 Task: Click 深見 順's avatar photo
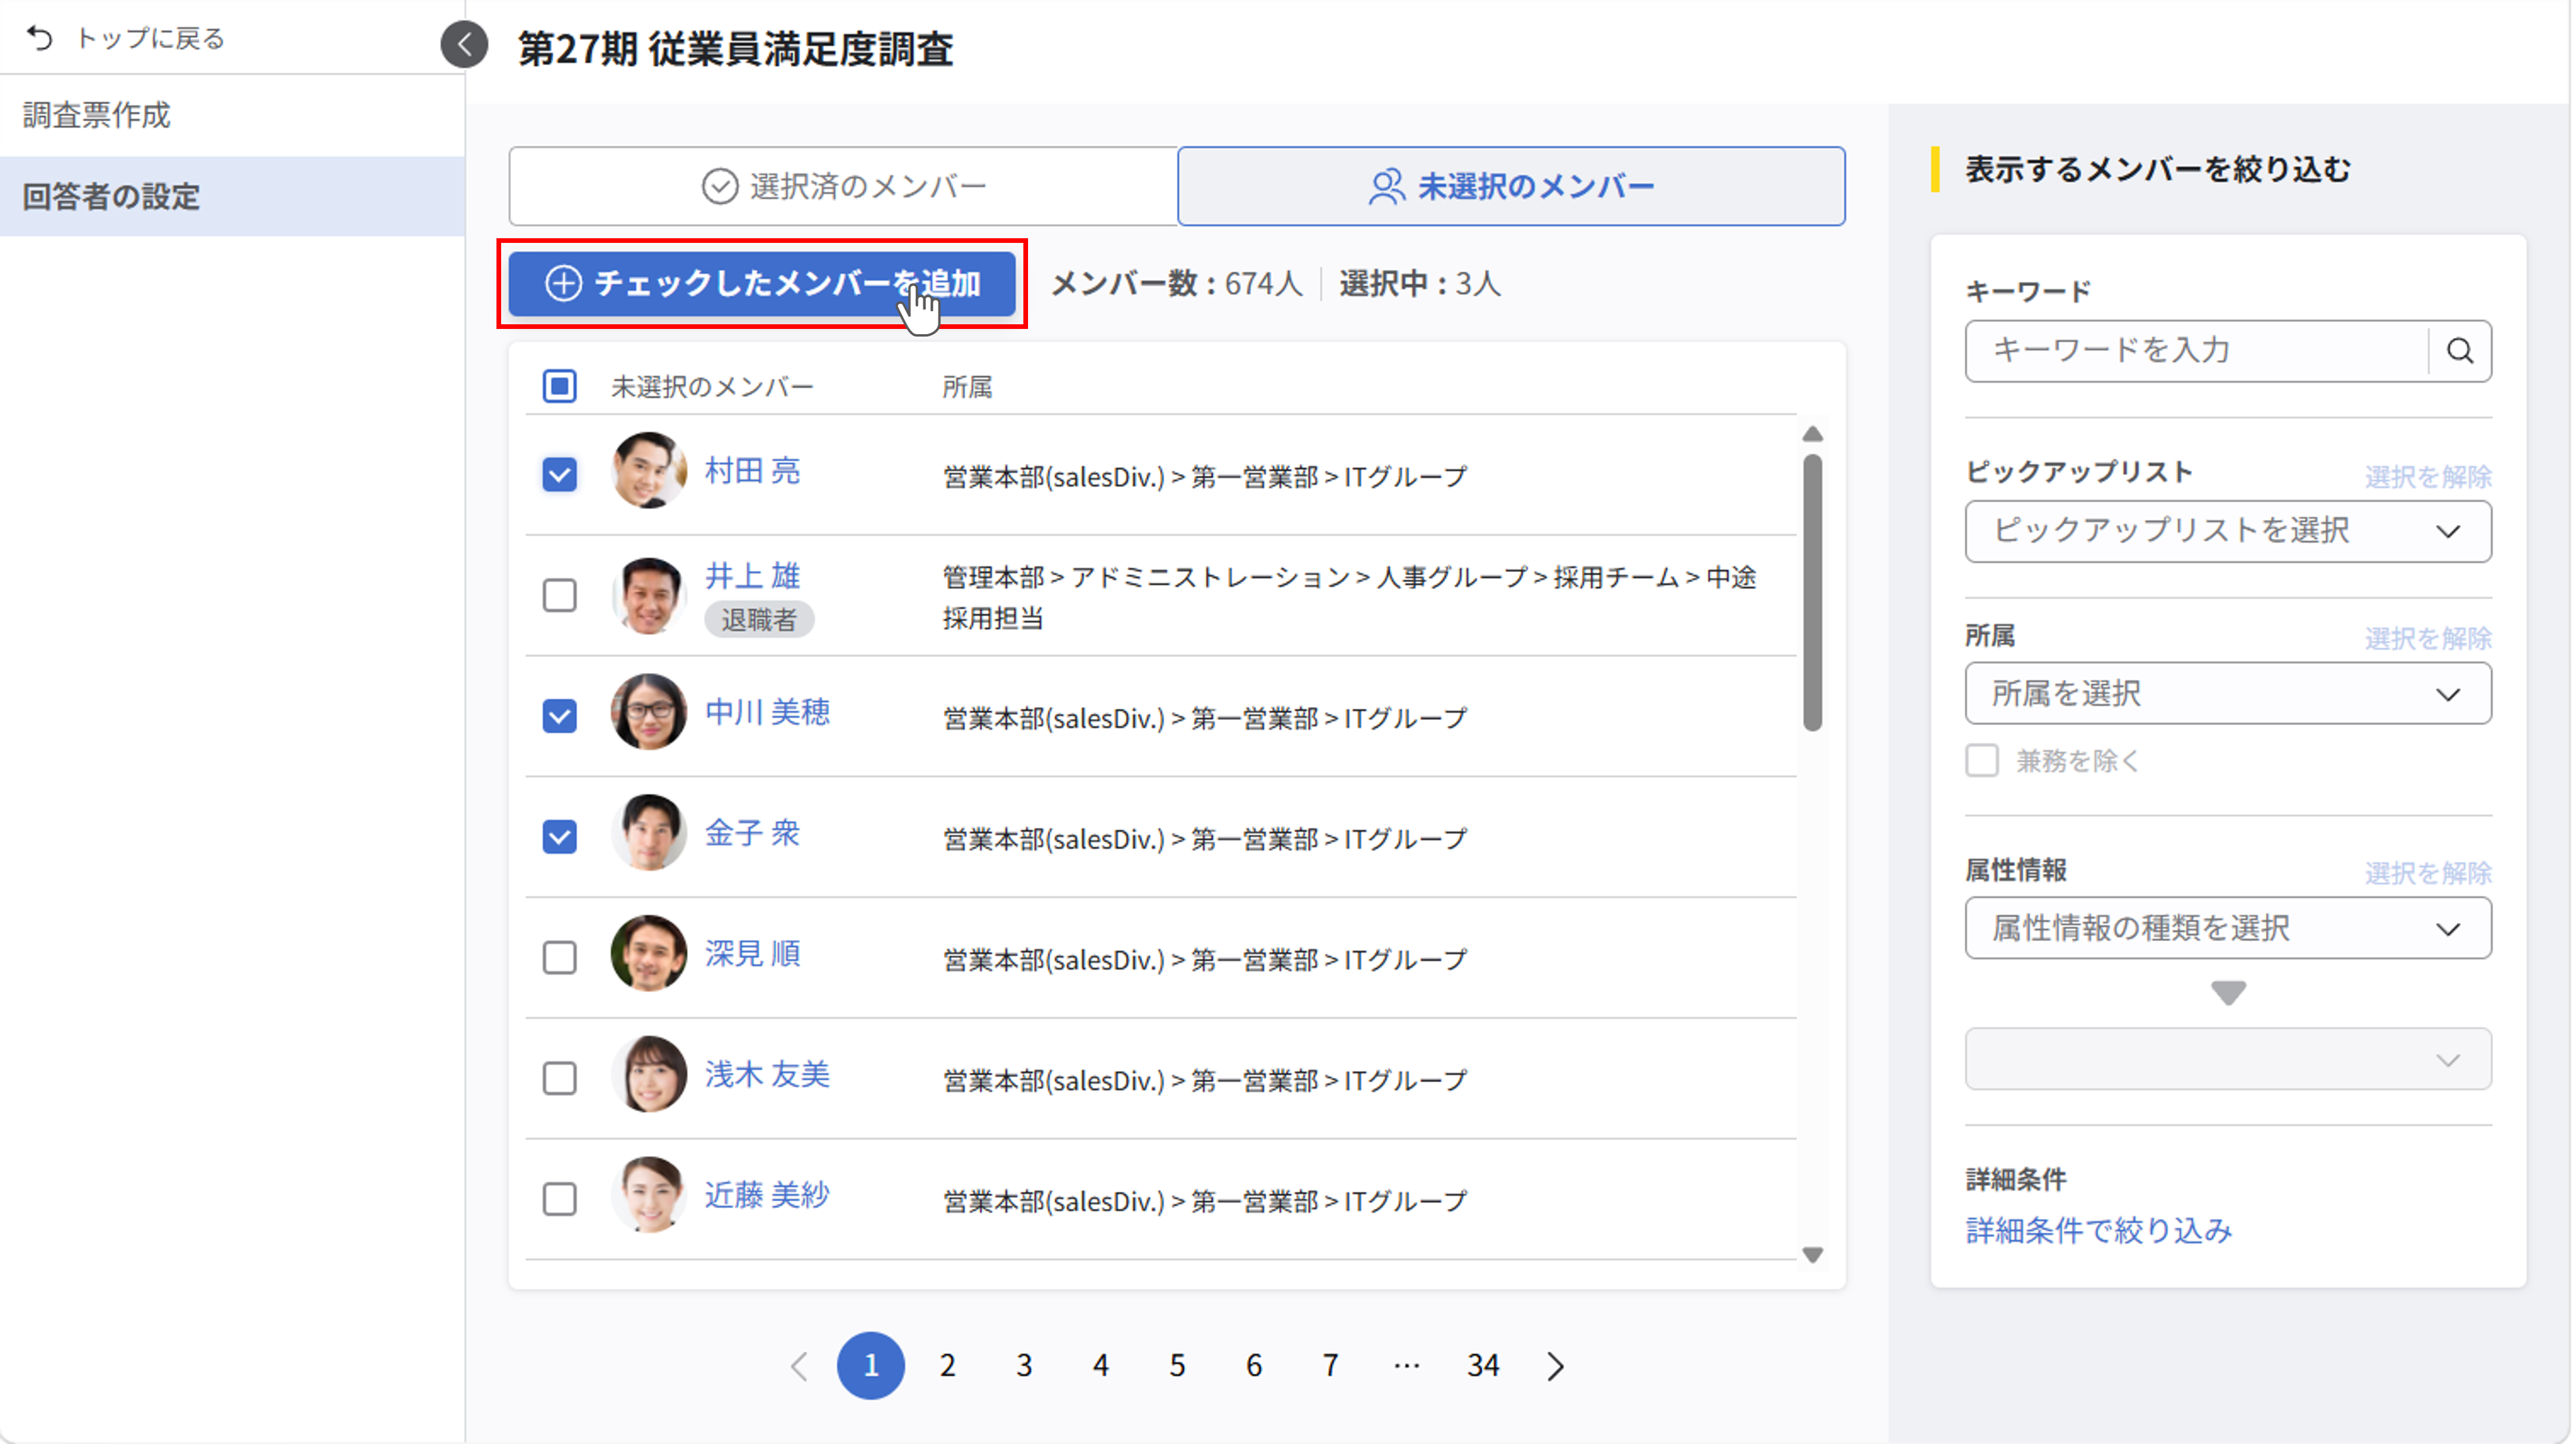pos(649,954)
